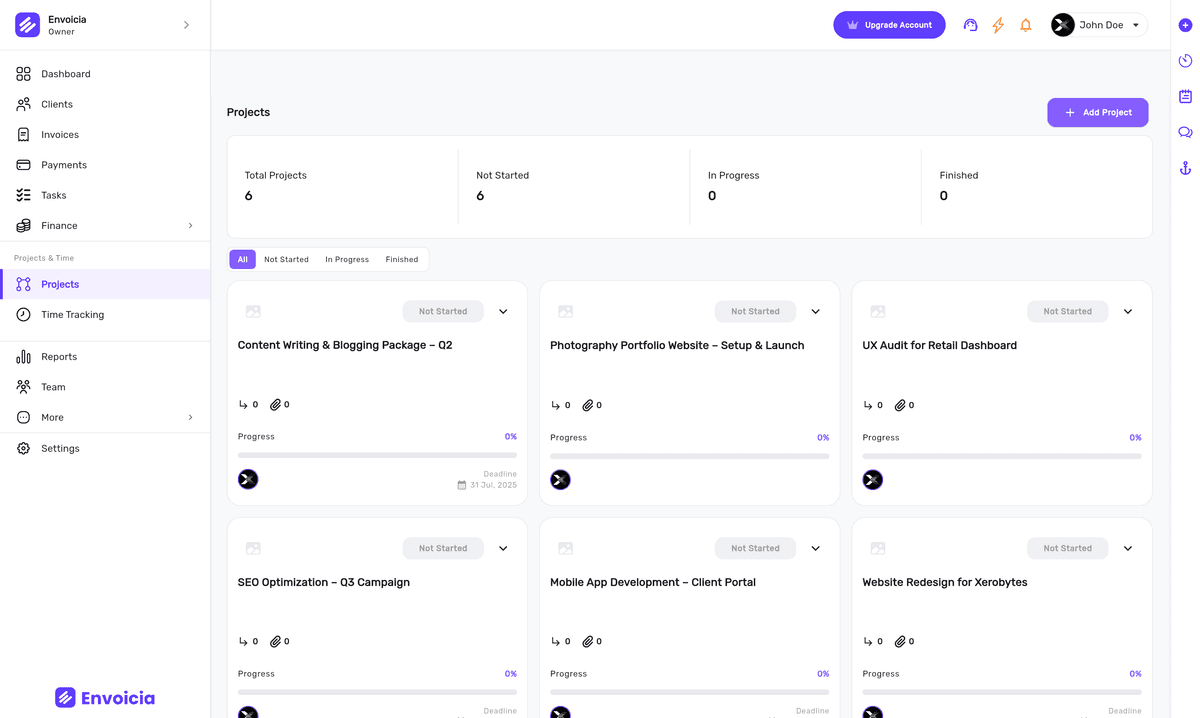Open the stopwatch timer icon on right sidebar
This screenshot has width=1200, height=718.
coord(1185,61)
